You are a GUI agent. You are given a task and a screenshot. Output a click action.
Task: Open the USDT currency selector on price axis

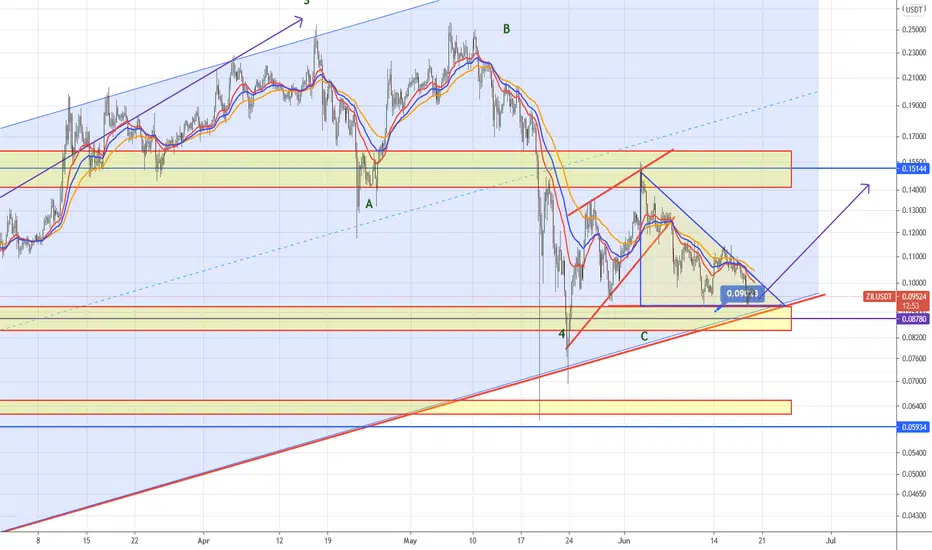point(914,10)
